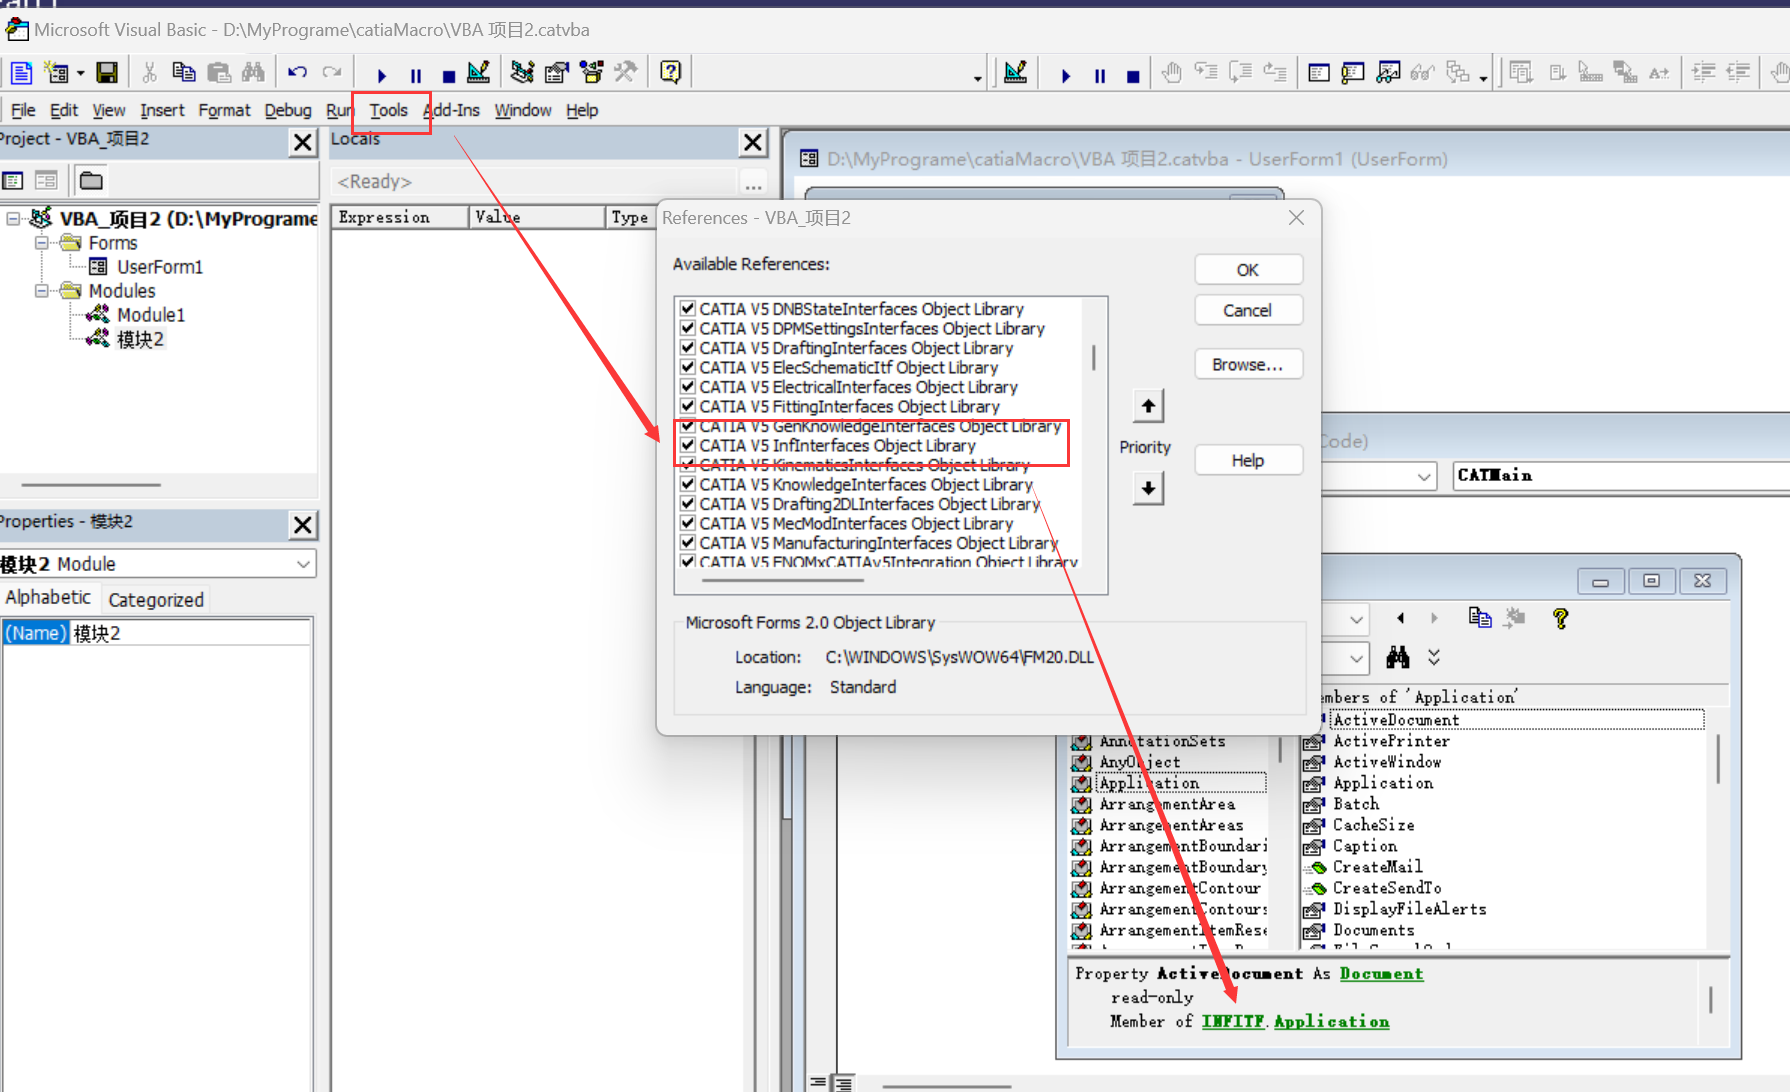This screenshot has height=1092, width=1790.
Task: Uncheck CATIA V5 ElectricalInterfaces Object Library
Action: click(x=688, y=387)
